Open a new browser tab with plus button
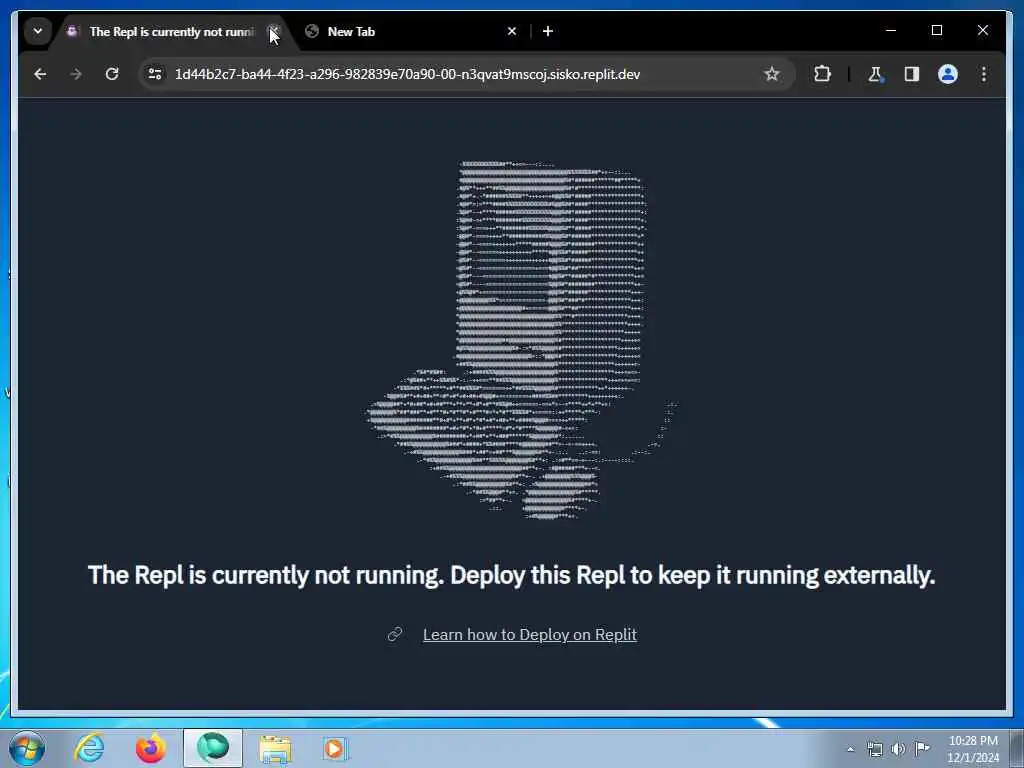This screenshot has width=1024, height=768. (x=548, y=31)
